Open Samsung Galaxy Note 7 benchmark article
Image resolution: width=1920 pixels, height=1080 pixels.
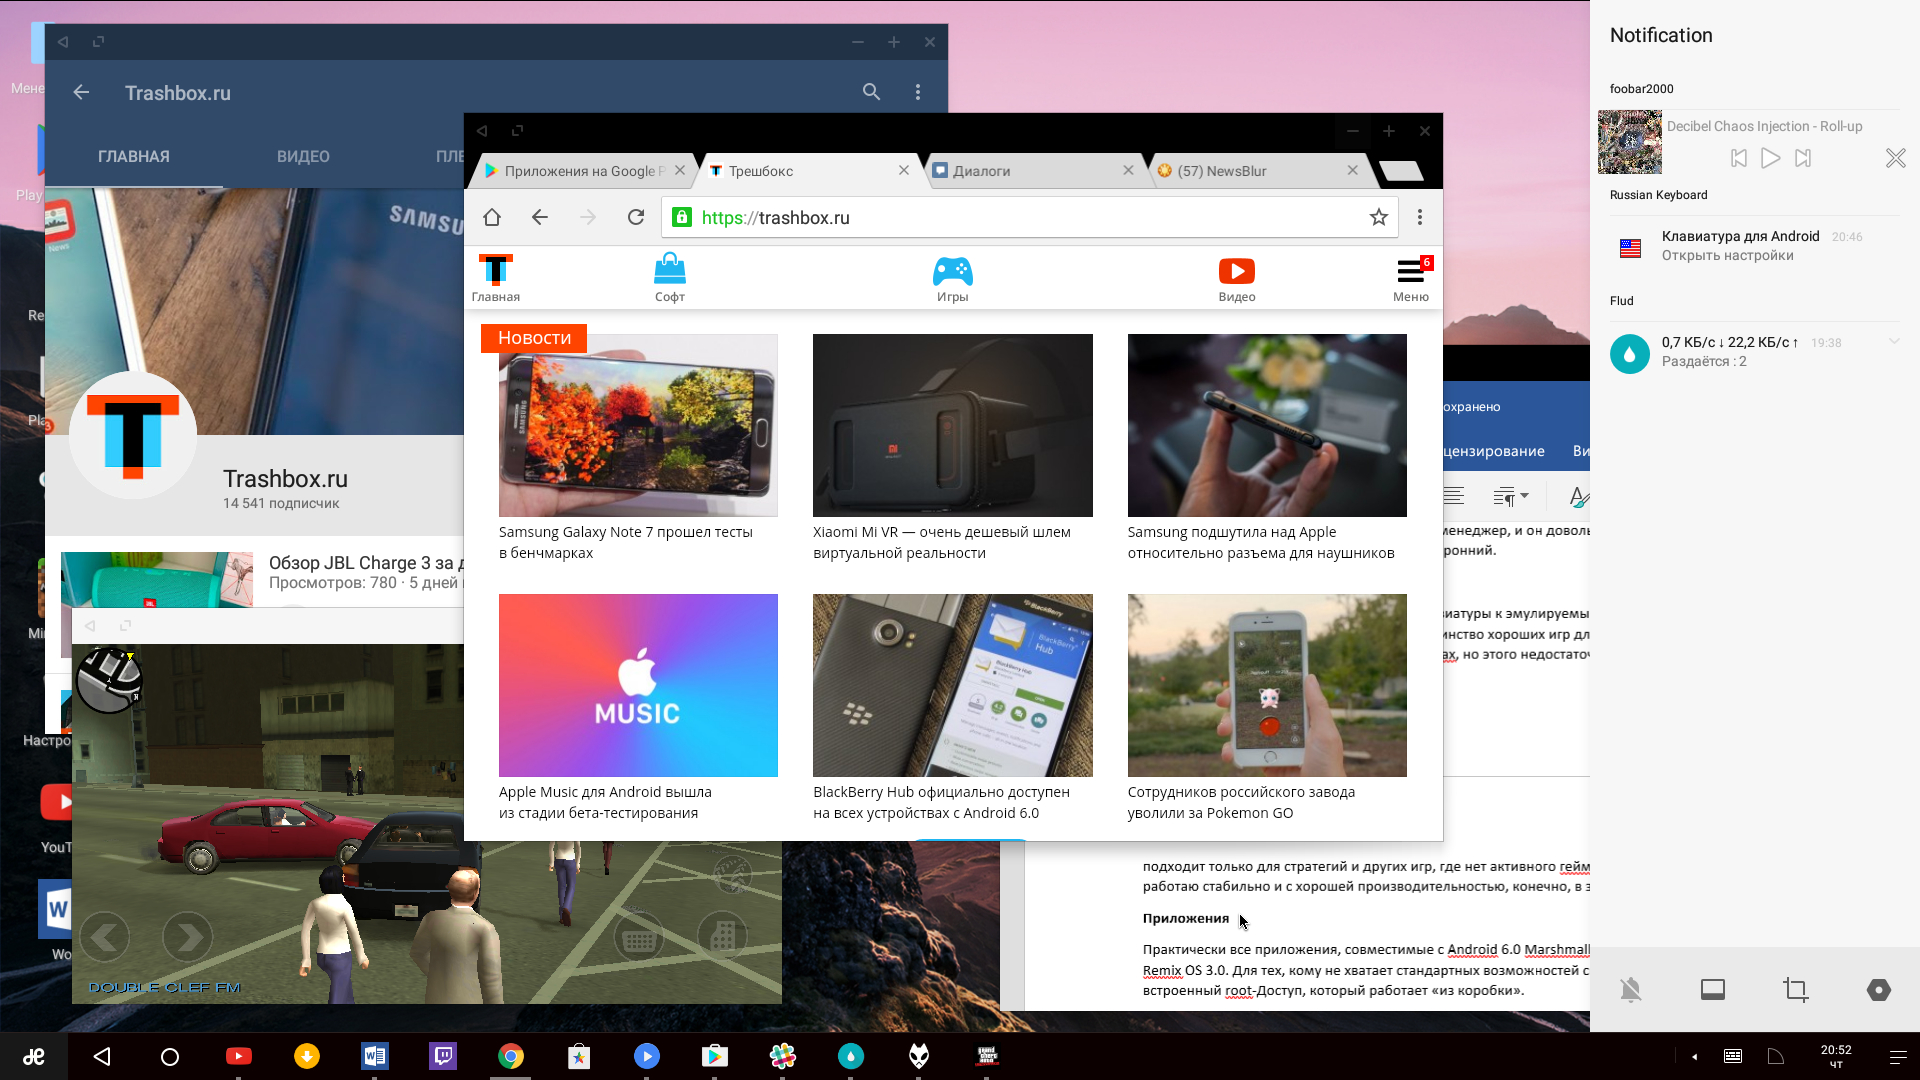[626, 542]
